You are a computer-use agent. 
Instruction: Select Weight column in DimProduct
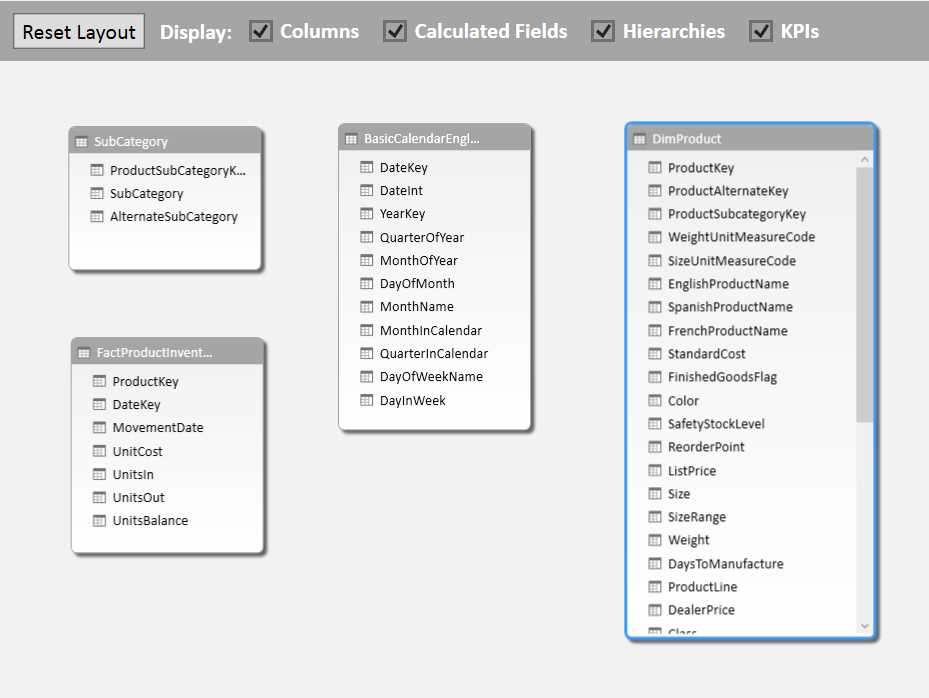coord(688,540)
